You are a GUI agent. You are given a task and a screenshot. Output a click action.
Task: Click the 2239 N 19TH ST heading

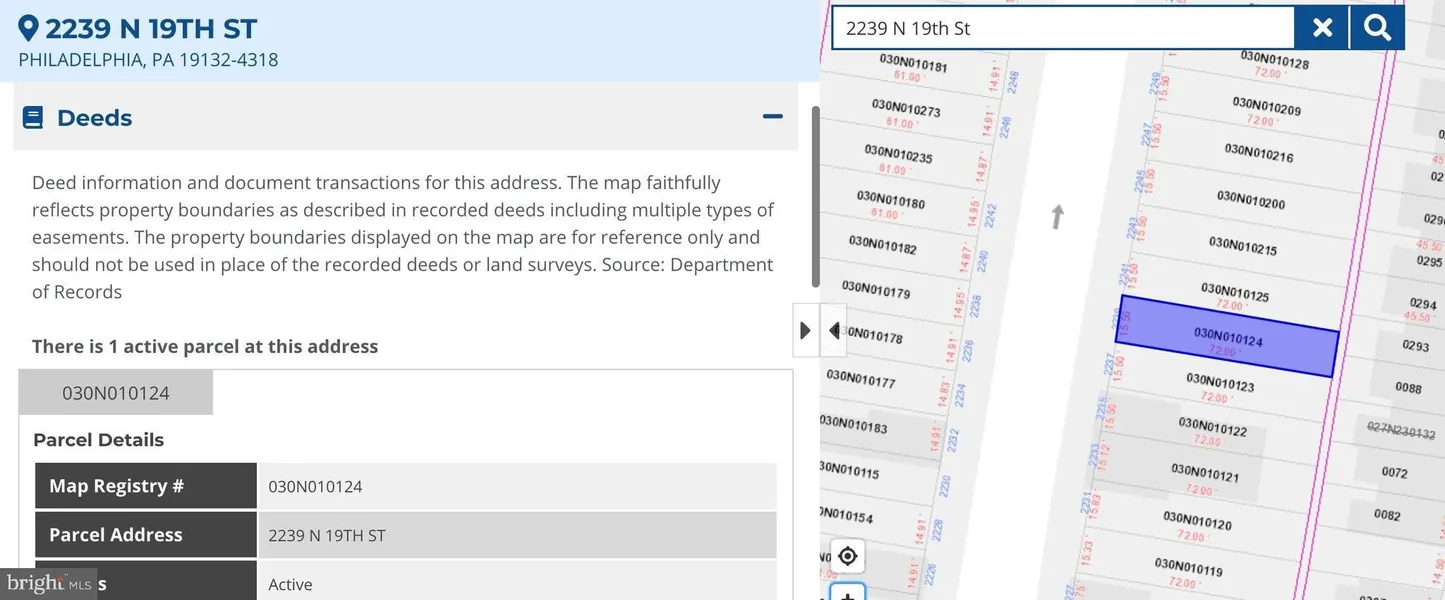151,28
